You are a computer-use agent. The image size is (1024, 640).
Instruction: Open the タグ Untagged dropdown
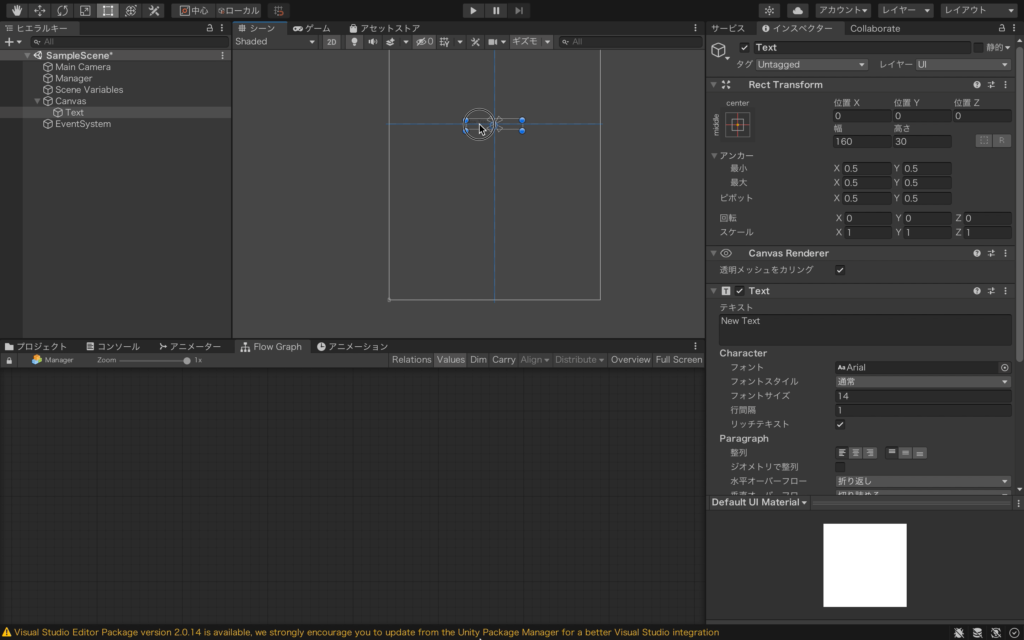(812, 65)
